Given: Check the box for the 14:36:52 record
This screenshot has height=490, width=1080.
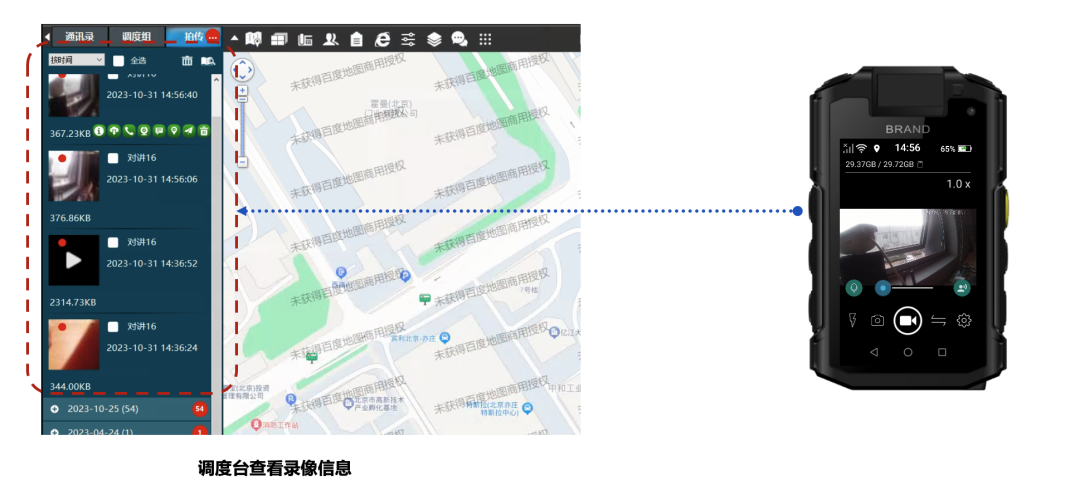Looking at the screenshot, I should coord(113,242).
